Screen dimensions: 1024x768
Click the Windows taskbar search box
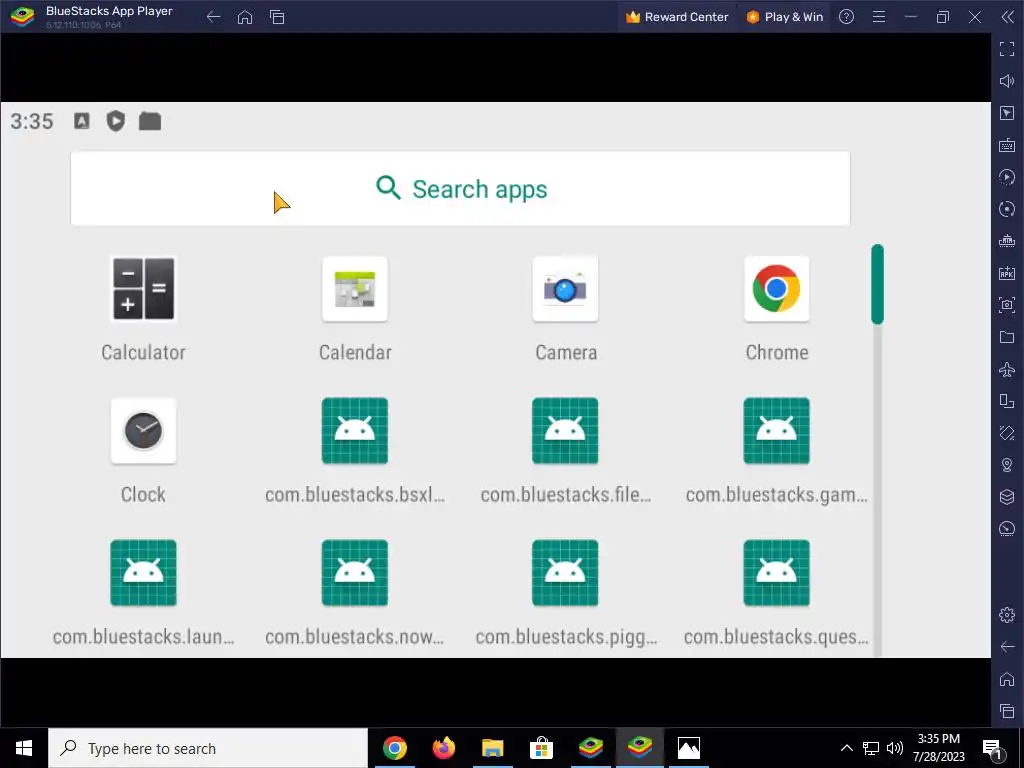click(208, 748)
